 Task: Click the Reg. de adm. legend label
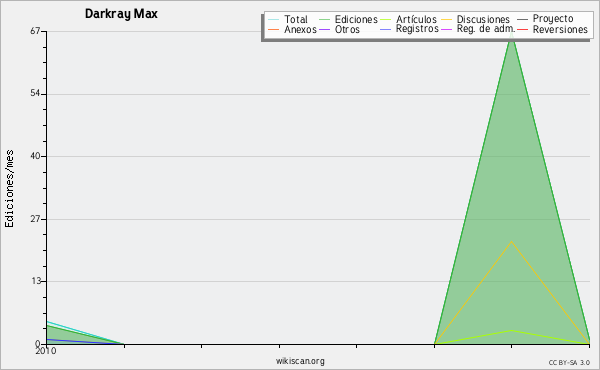[x=486, y=29]
